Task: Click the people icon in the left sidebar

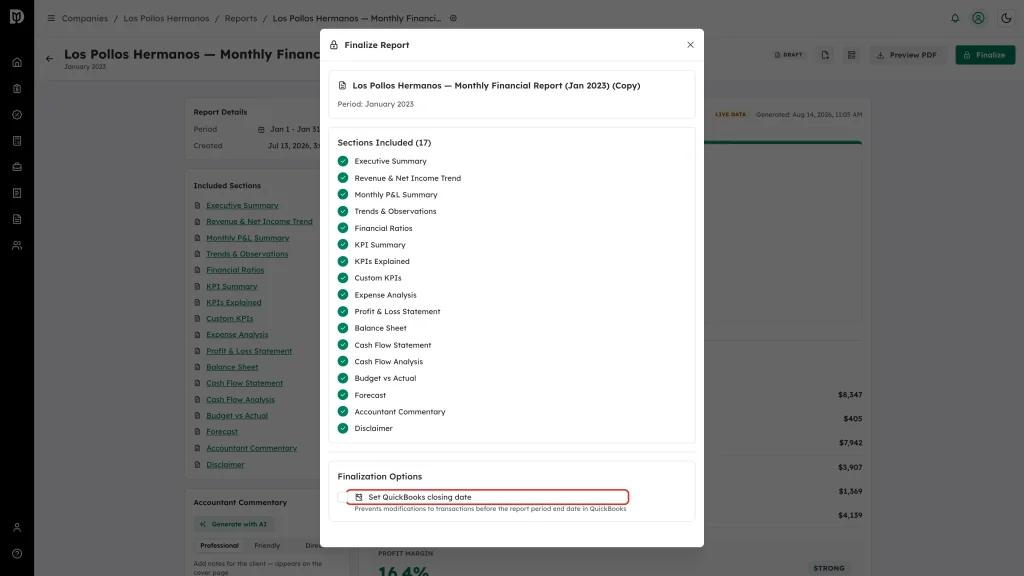Action: point(17,246)
